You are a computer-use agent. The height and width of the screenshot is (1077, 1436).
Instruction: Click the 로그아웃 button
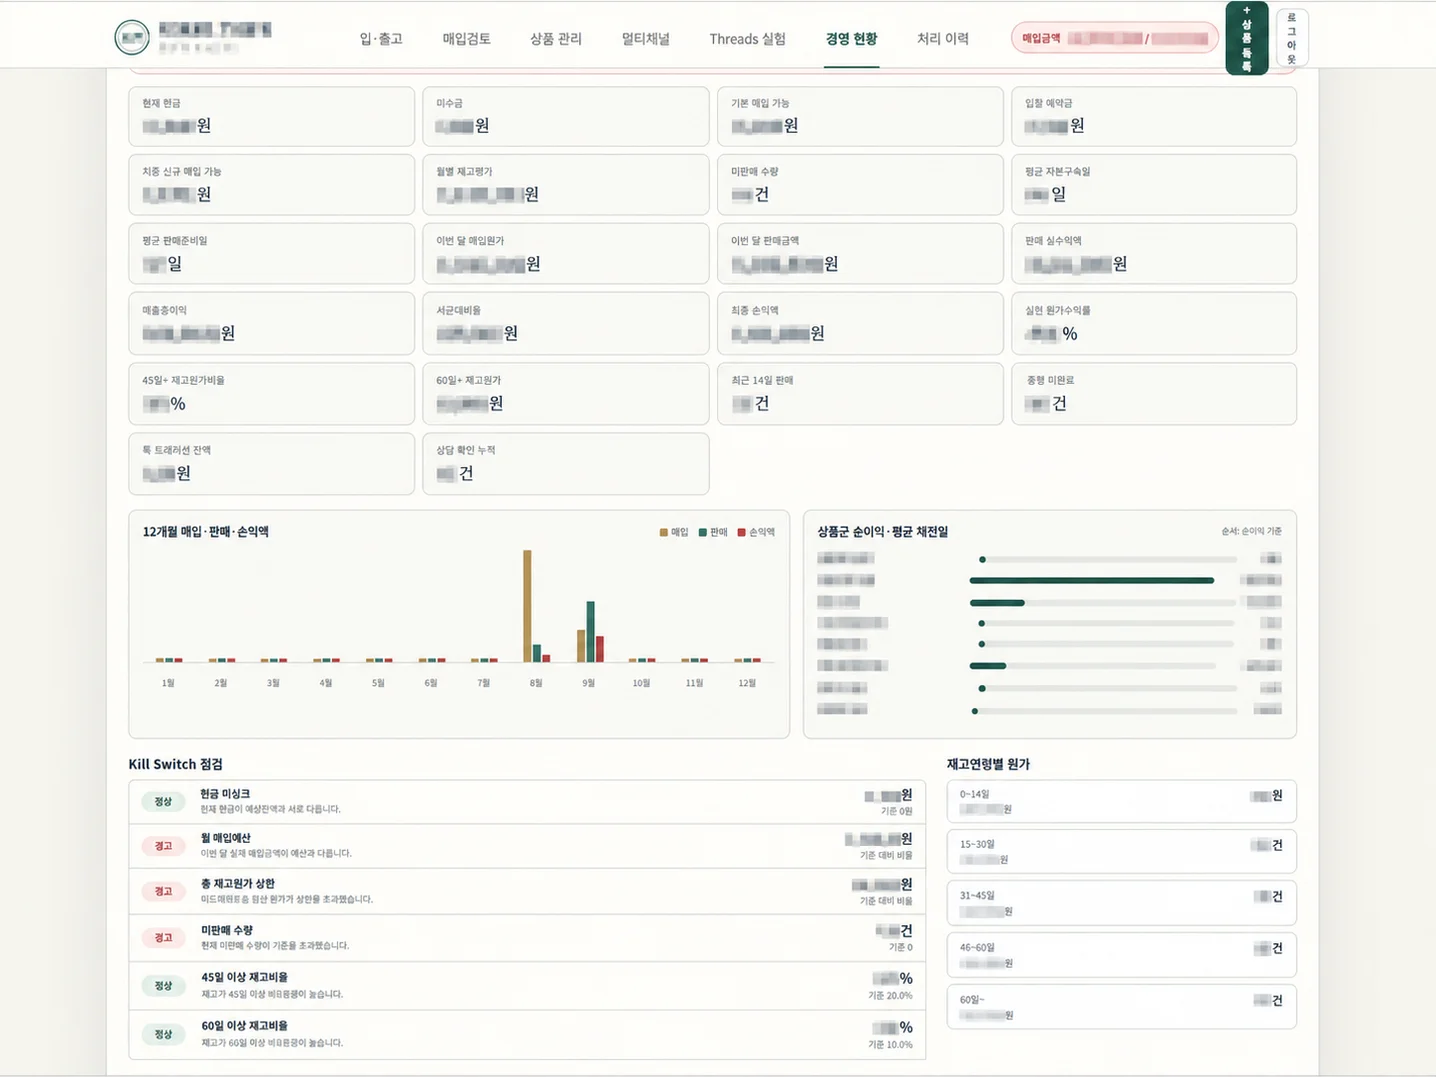click(1291, 38)
